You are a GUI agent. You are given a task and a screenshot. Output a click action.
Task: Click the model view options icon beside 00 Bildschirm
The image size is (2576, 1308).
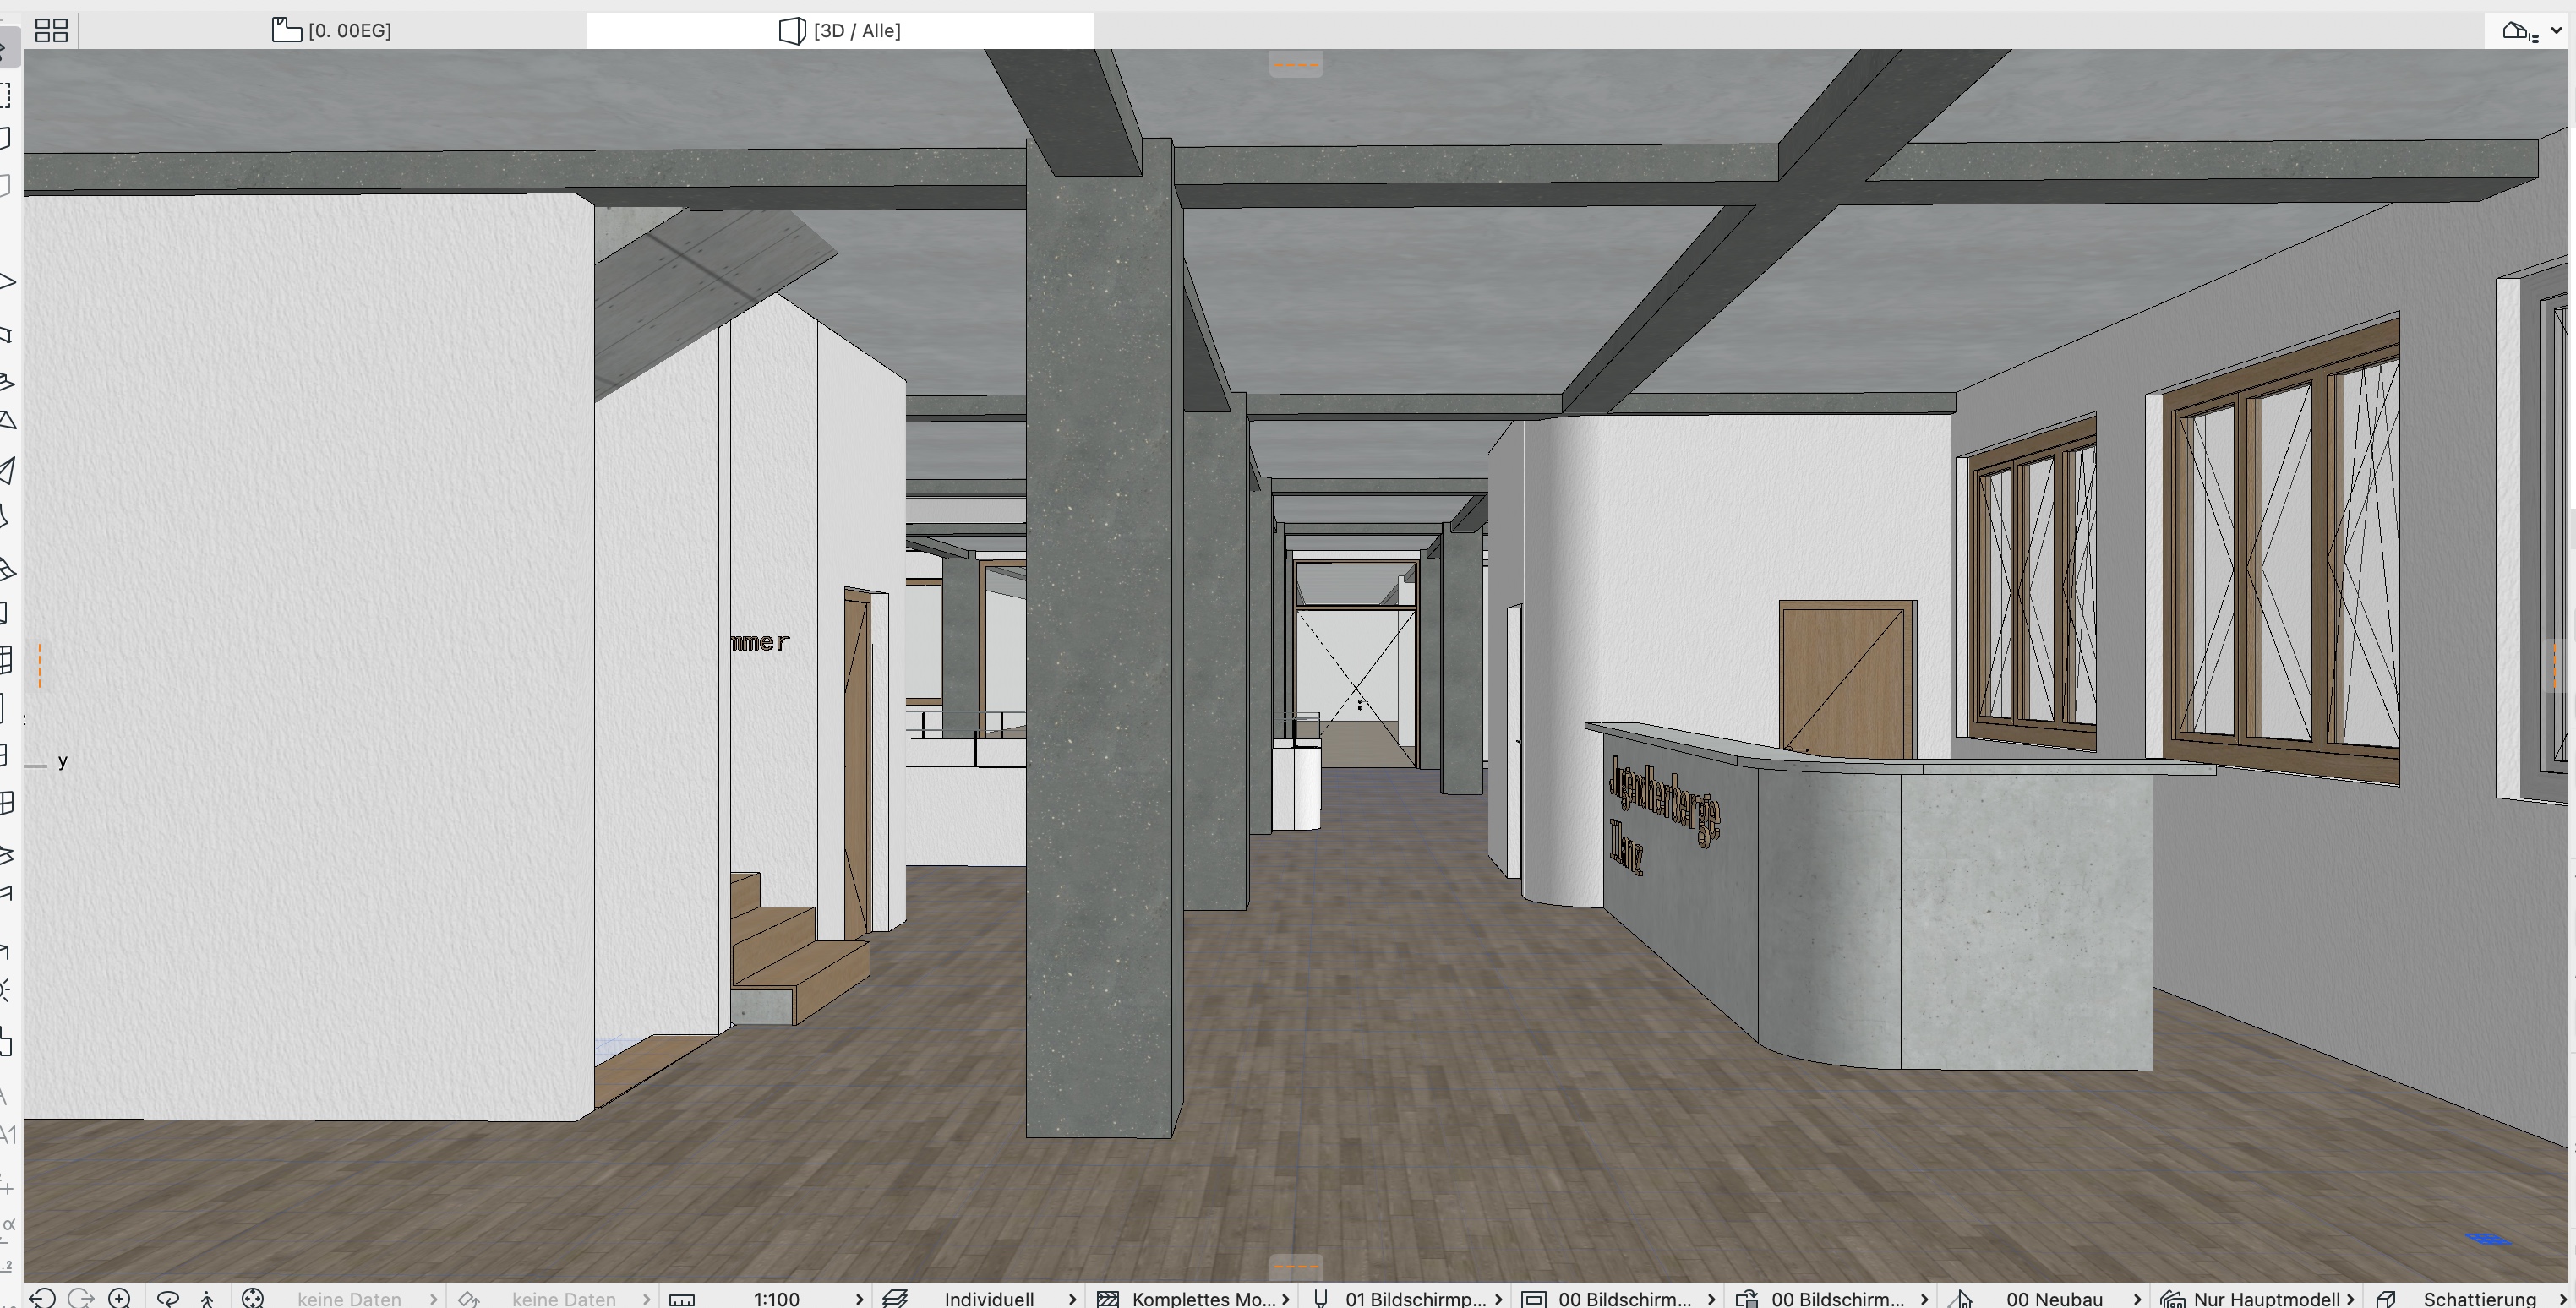(1534, 1298)
